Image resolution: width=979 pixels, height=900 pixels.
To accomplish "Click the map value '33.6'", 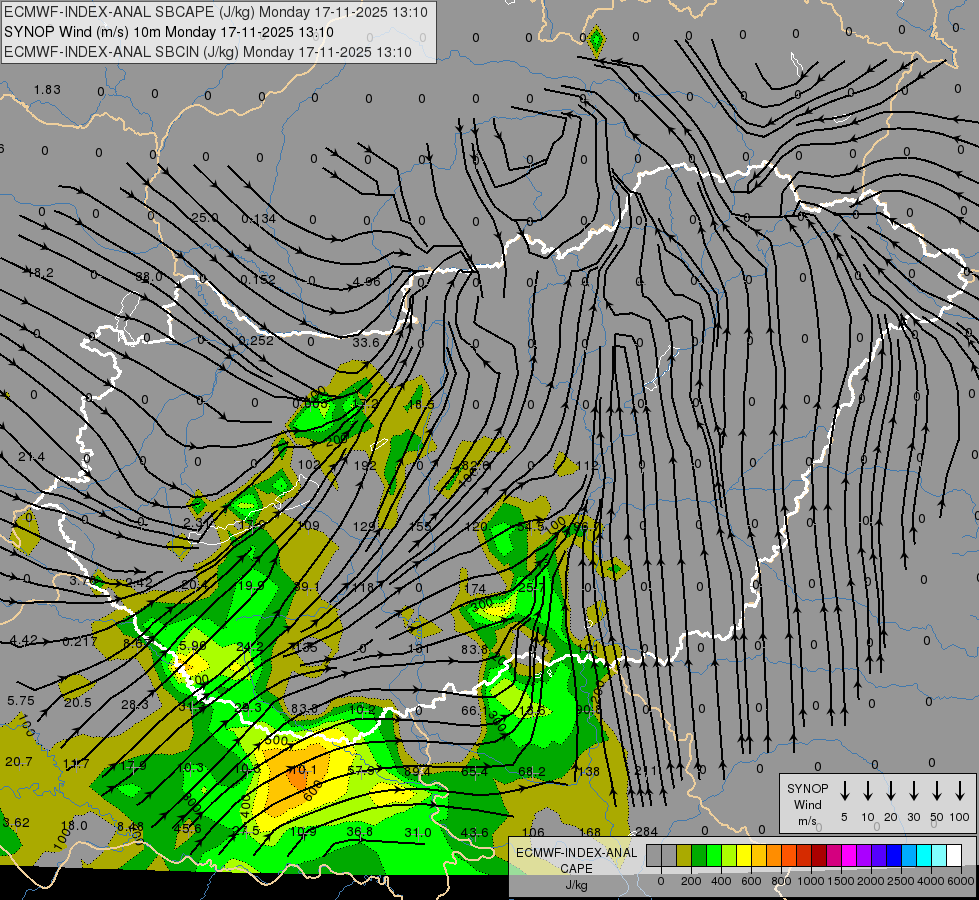I will point(365,342).
